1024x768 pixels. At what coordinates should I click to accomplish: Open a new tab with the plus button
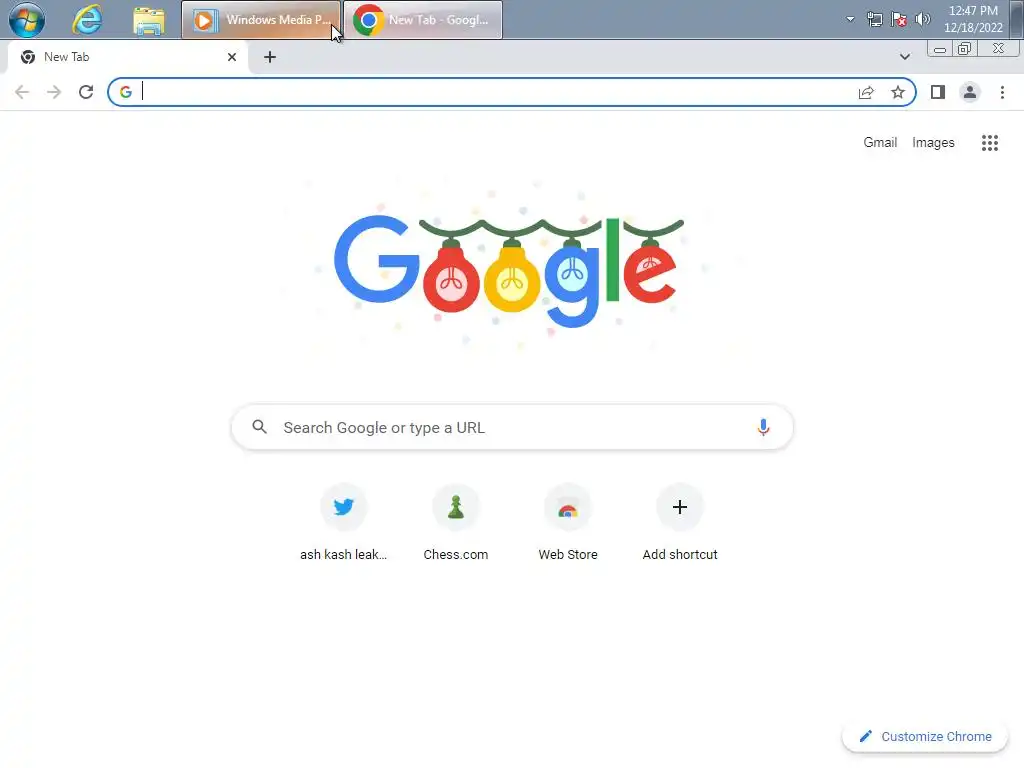tap(270, 57)
